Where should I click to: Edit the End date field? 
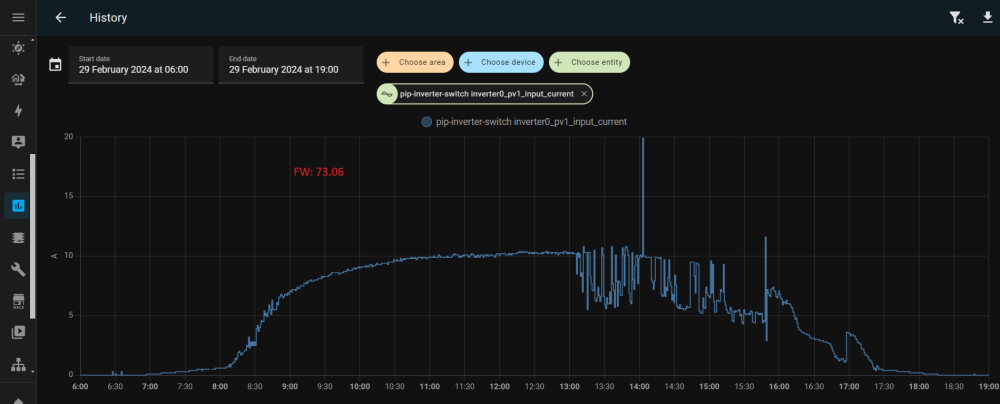(x=291, y=65)
